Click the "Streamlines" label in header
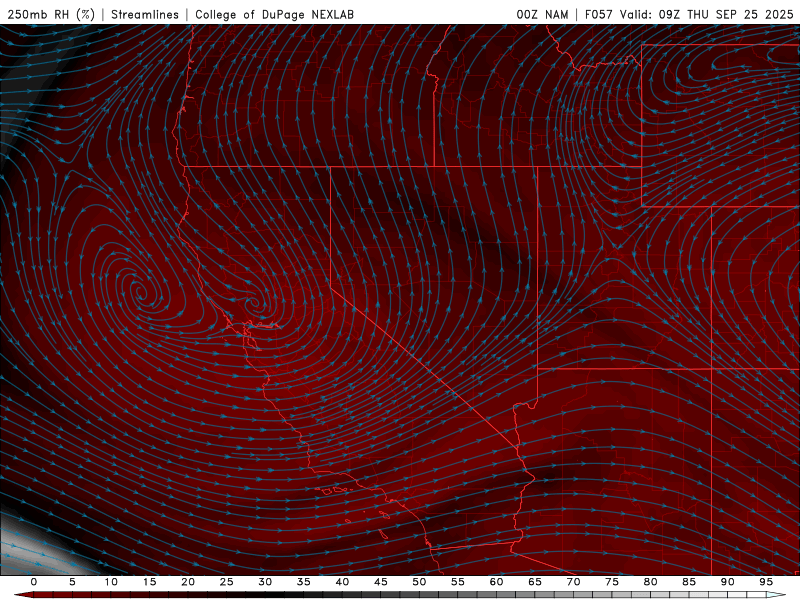This screenshot has height=600, width=800. (x=145, y=14)
